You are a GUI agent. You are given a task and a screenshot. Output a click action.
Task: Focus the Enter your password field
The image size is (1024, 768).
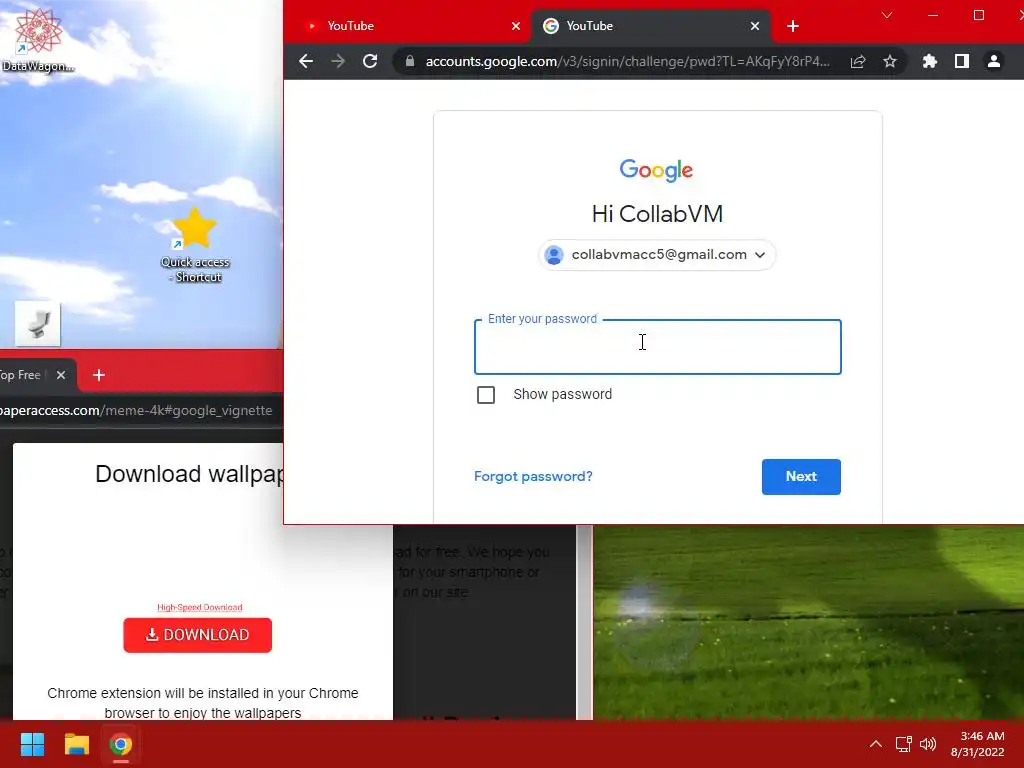point(658,347)
